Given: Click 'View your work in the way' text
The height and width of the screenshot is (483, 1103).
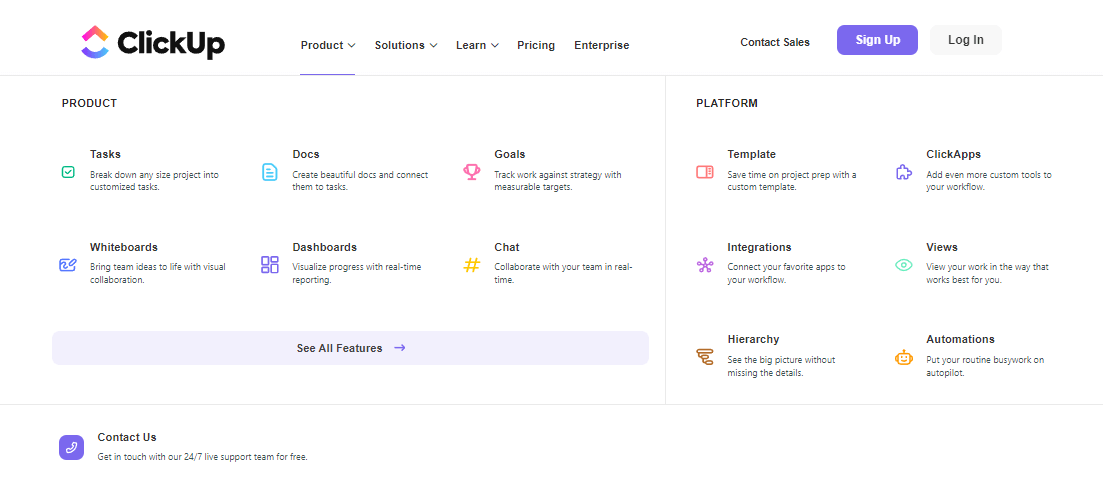Looking at the screenshot, I should click(988, 273).
